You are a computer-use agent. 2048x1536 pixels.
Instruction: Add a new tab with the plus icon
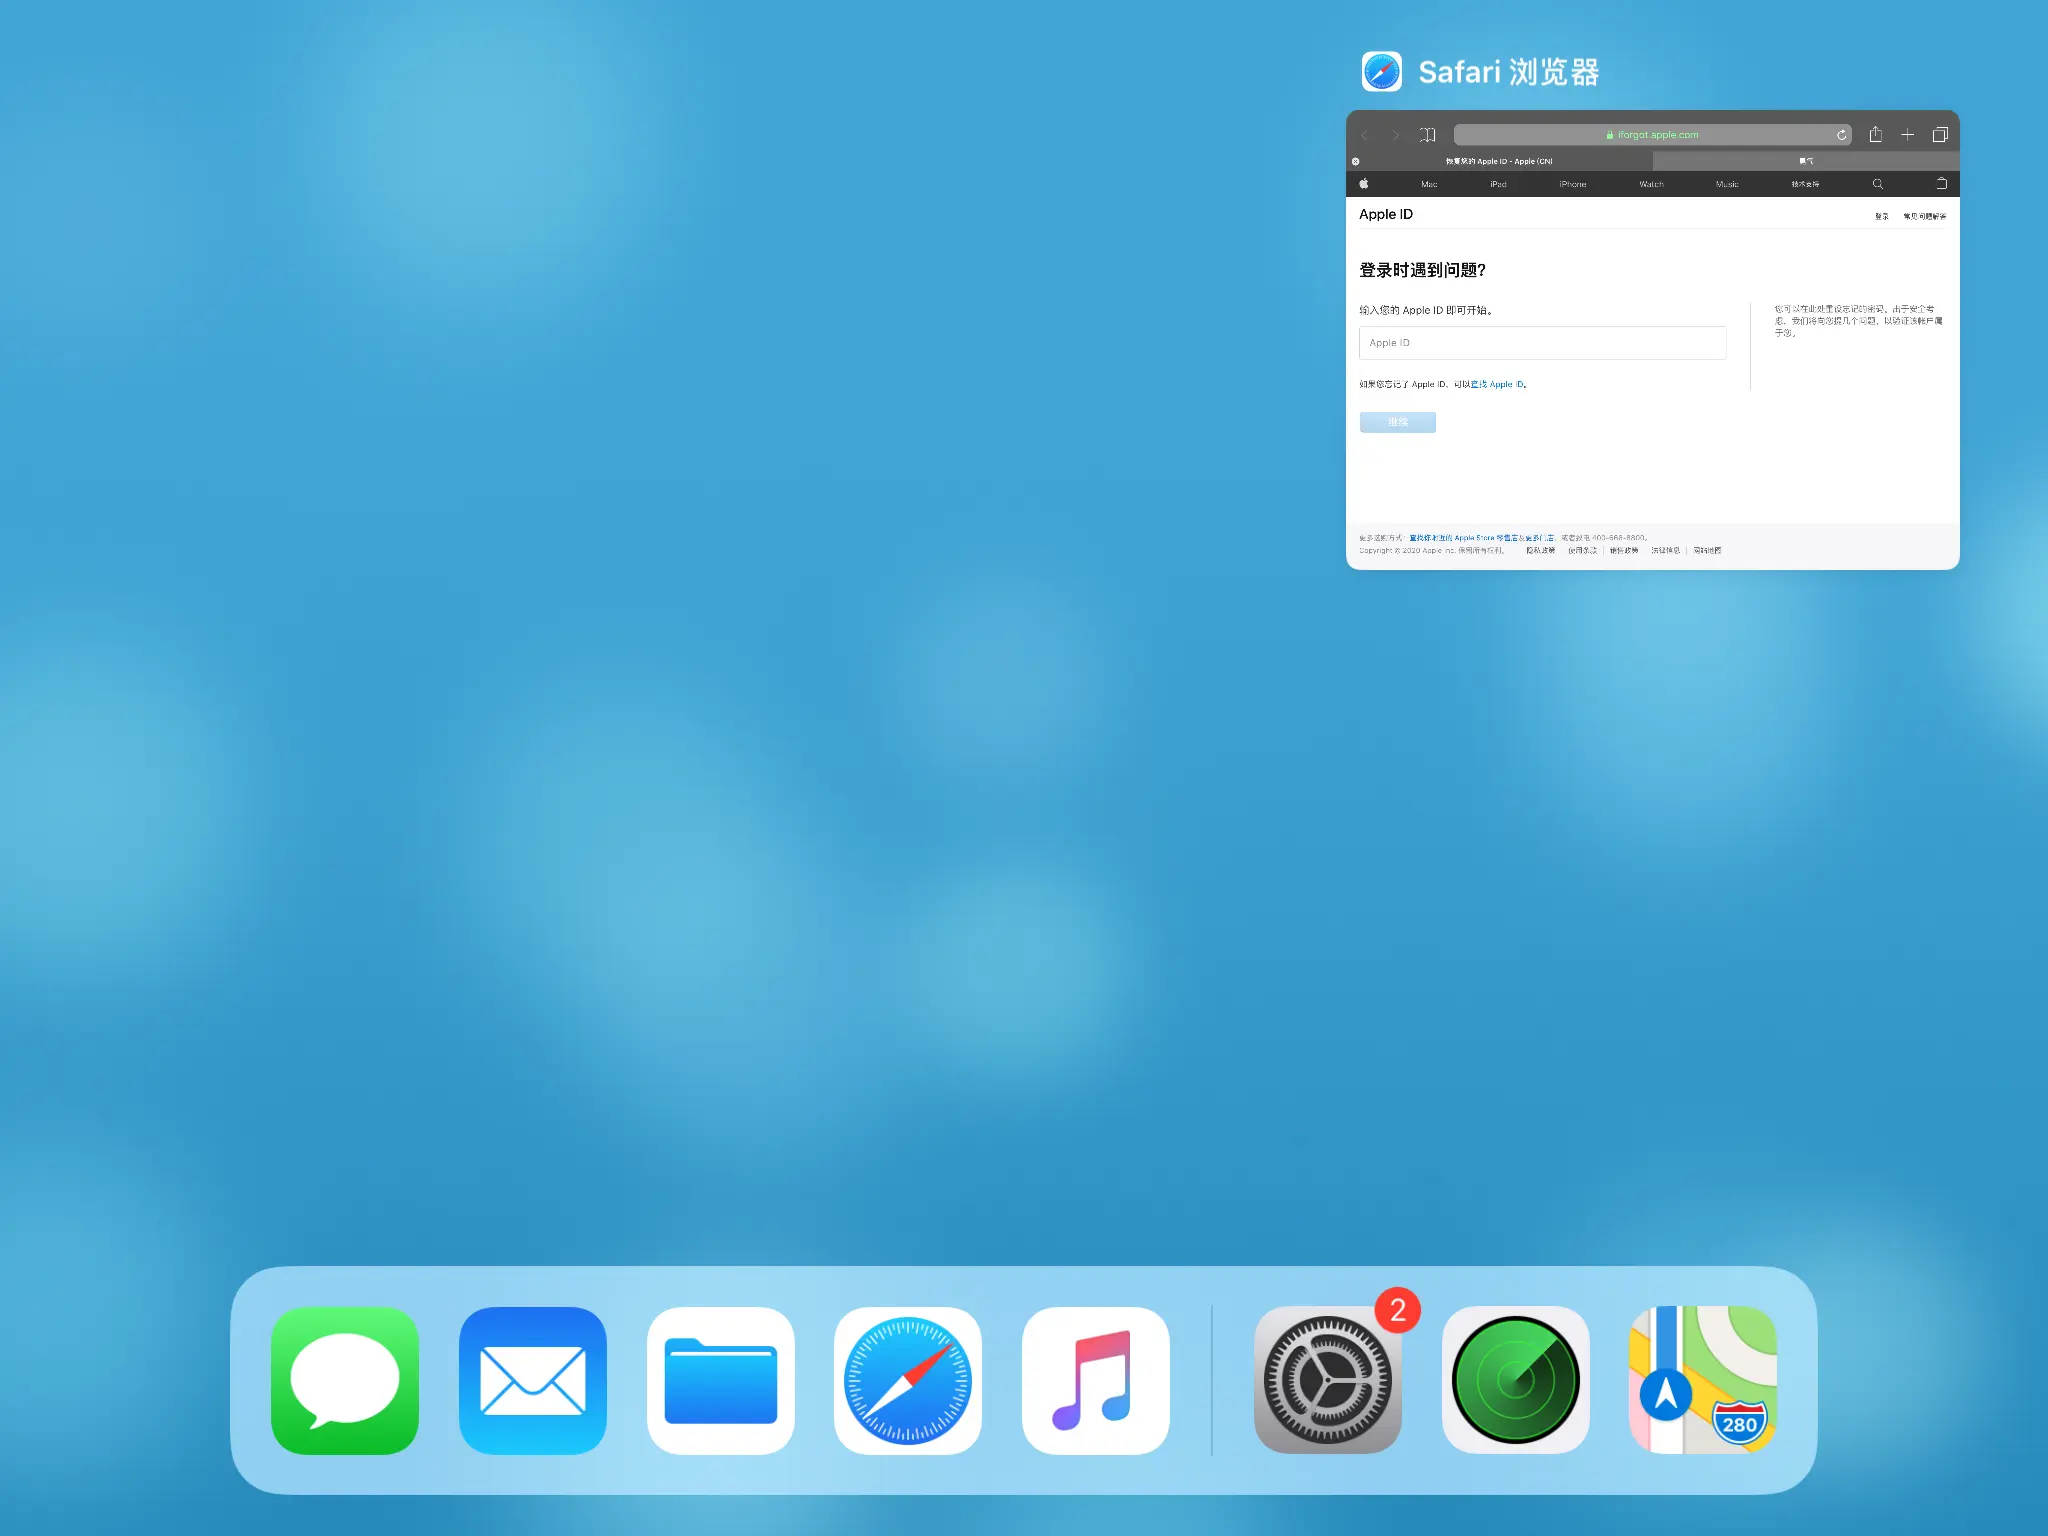[x=1908, y=135]
